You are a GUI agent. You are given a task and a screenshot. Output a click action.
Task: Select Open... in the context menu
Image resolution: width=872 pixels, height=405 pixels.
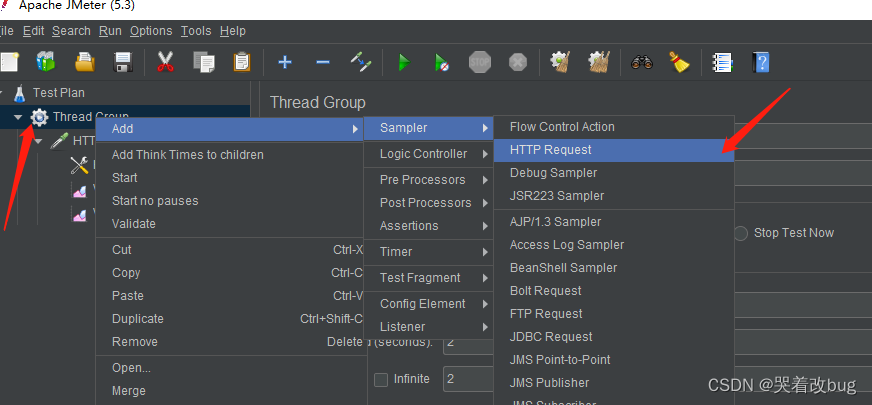[x=230, y=368]
